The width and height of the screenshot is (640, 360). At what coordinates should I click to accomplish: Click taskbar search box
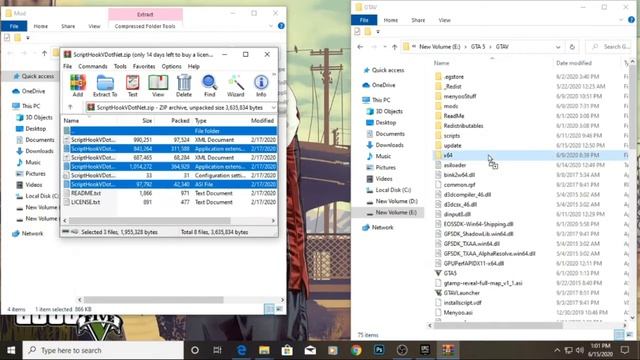(x=103, y=350)
